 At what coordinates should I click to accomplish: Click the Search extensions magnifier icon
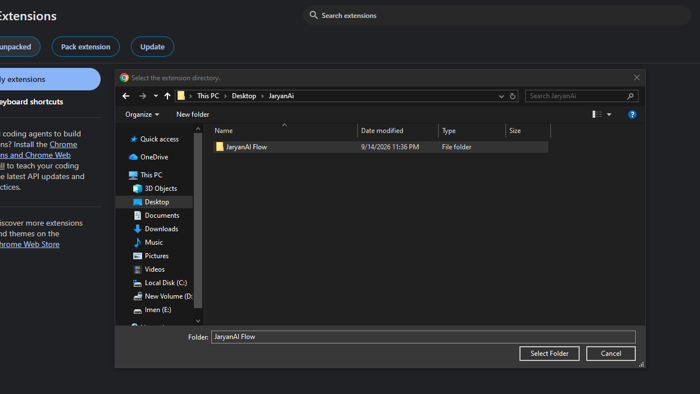[314, 15]
